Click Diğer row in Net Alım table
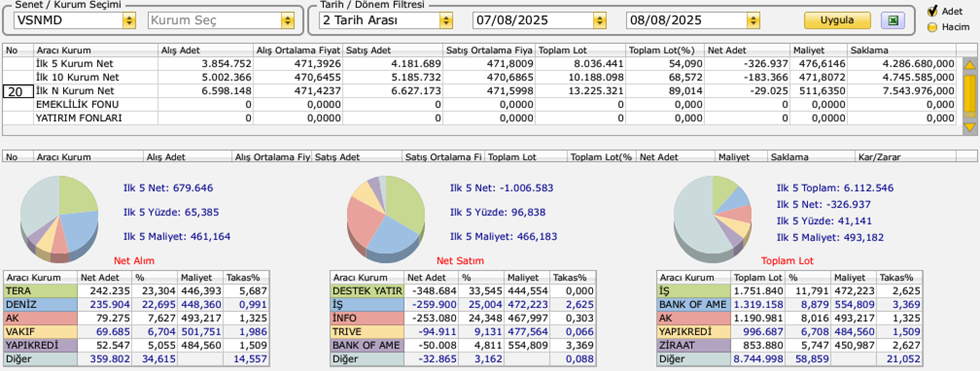The width and height of the screenshot is (980, 371). pos(136,360)
